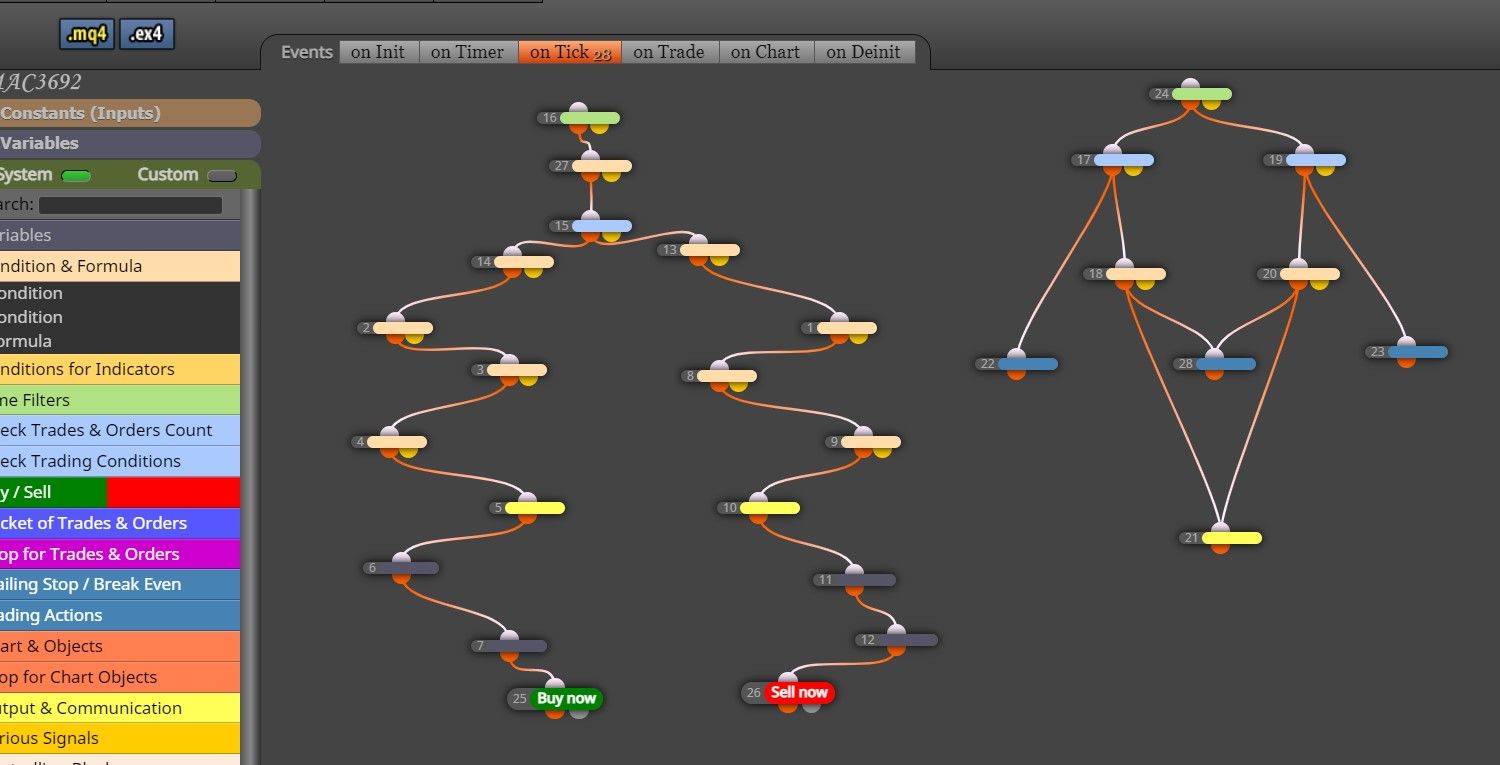This screenshot has width=1500, height=765.
Task: Open the on Chart event tab
Action: tap(766, 52)
